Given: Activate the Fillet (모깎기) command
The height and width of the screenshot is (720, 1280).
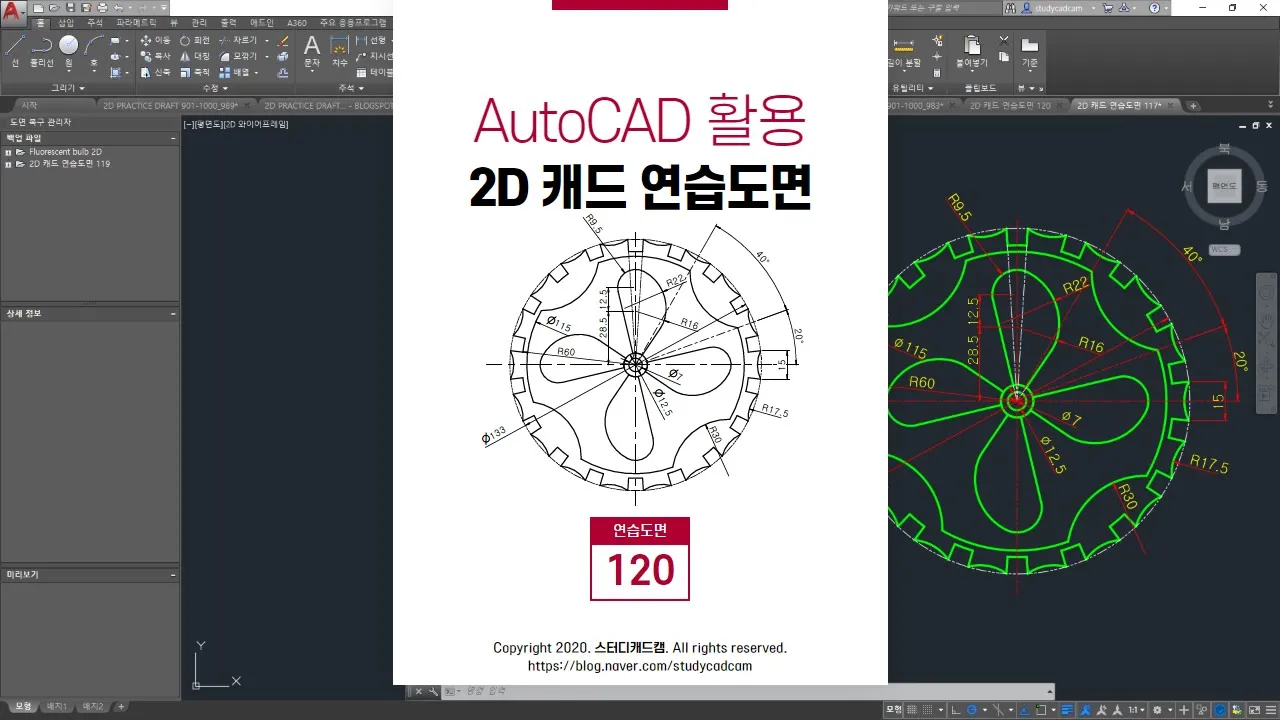Looking at the screenshot, I should point(238,56).
